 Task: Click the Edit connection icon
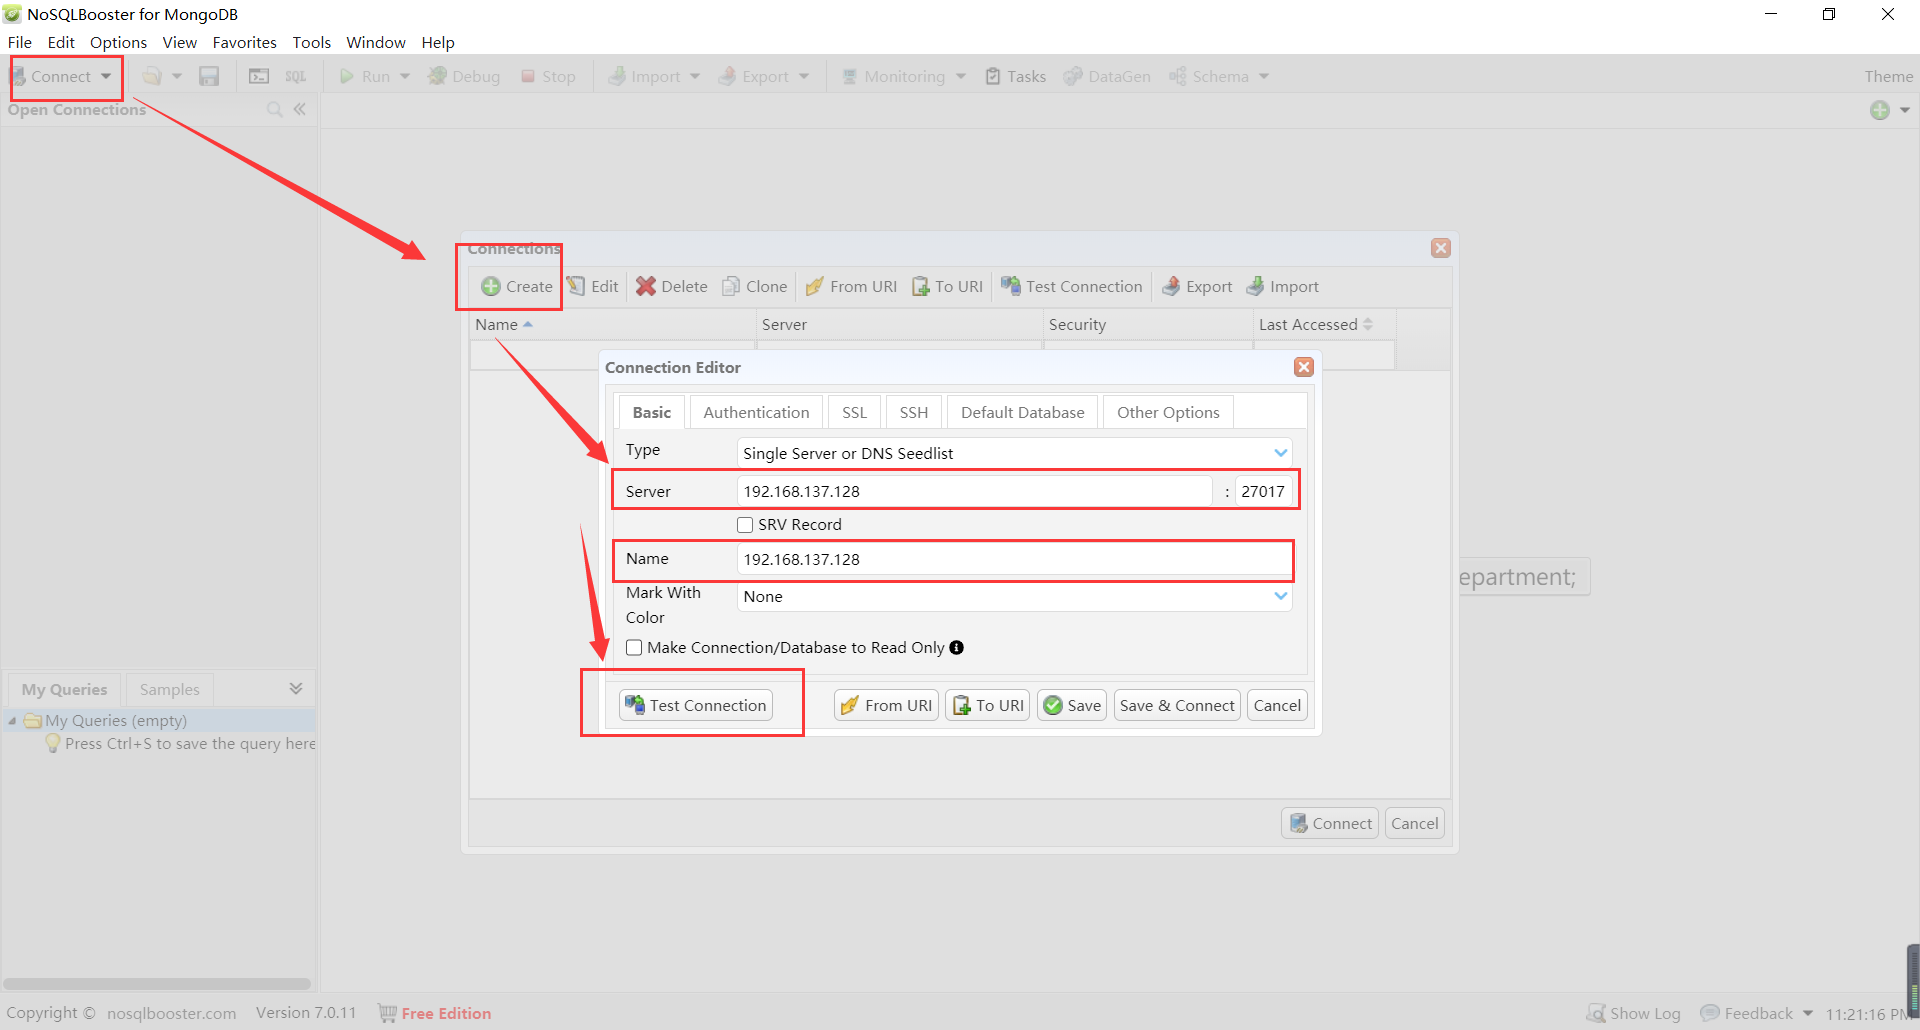pos(576,286)
